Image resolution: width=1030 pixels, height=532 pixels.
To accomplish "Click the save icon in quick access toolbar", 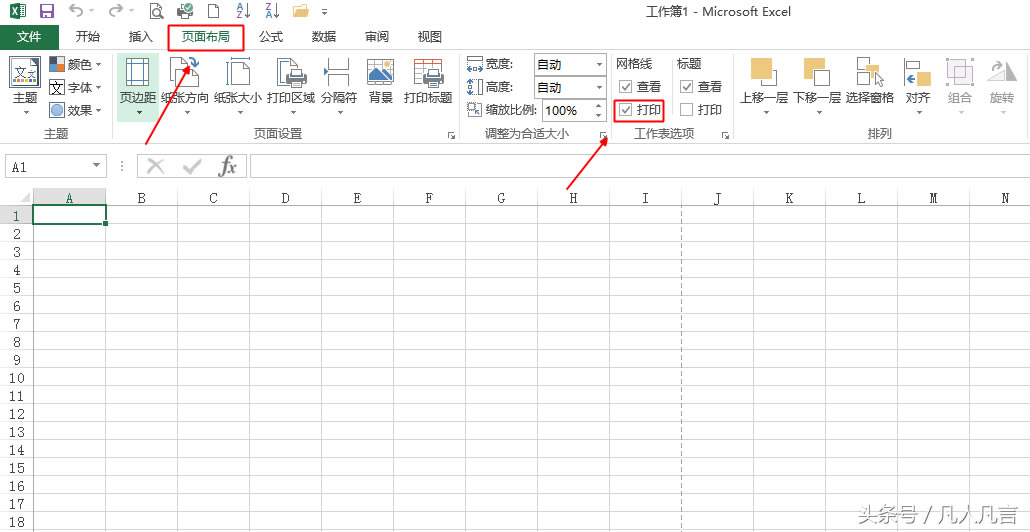I will [x=46, y=12].
